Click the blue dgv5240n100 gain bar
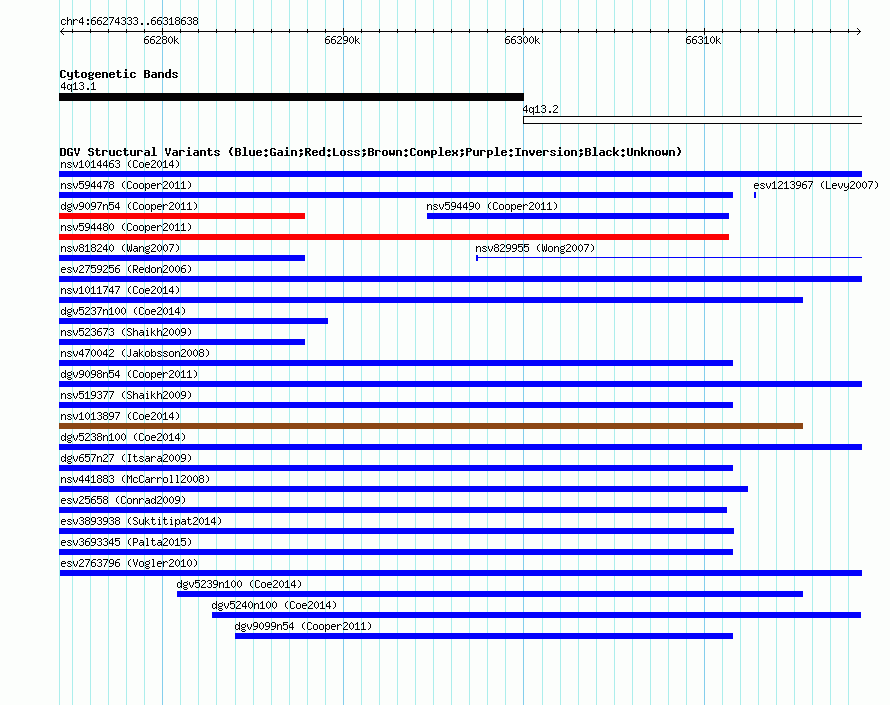 536,615
